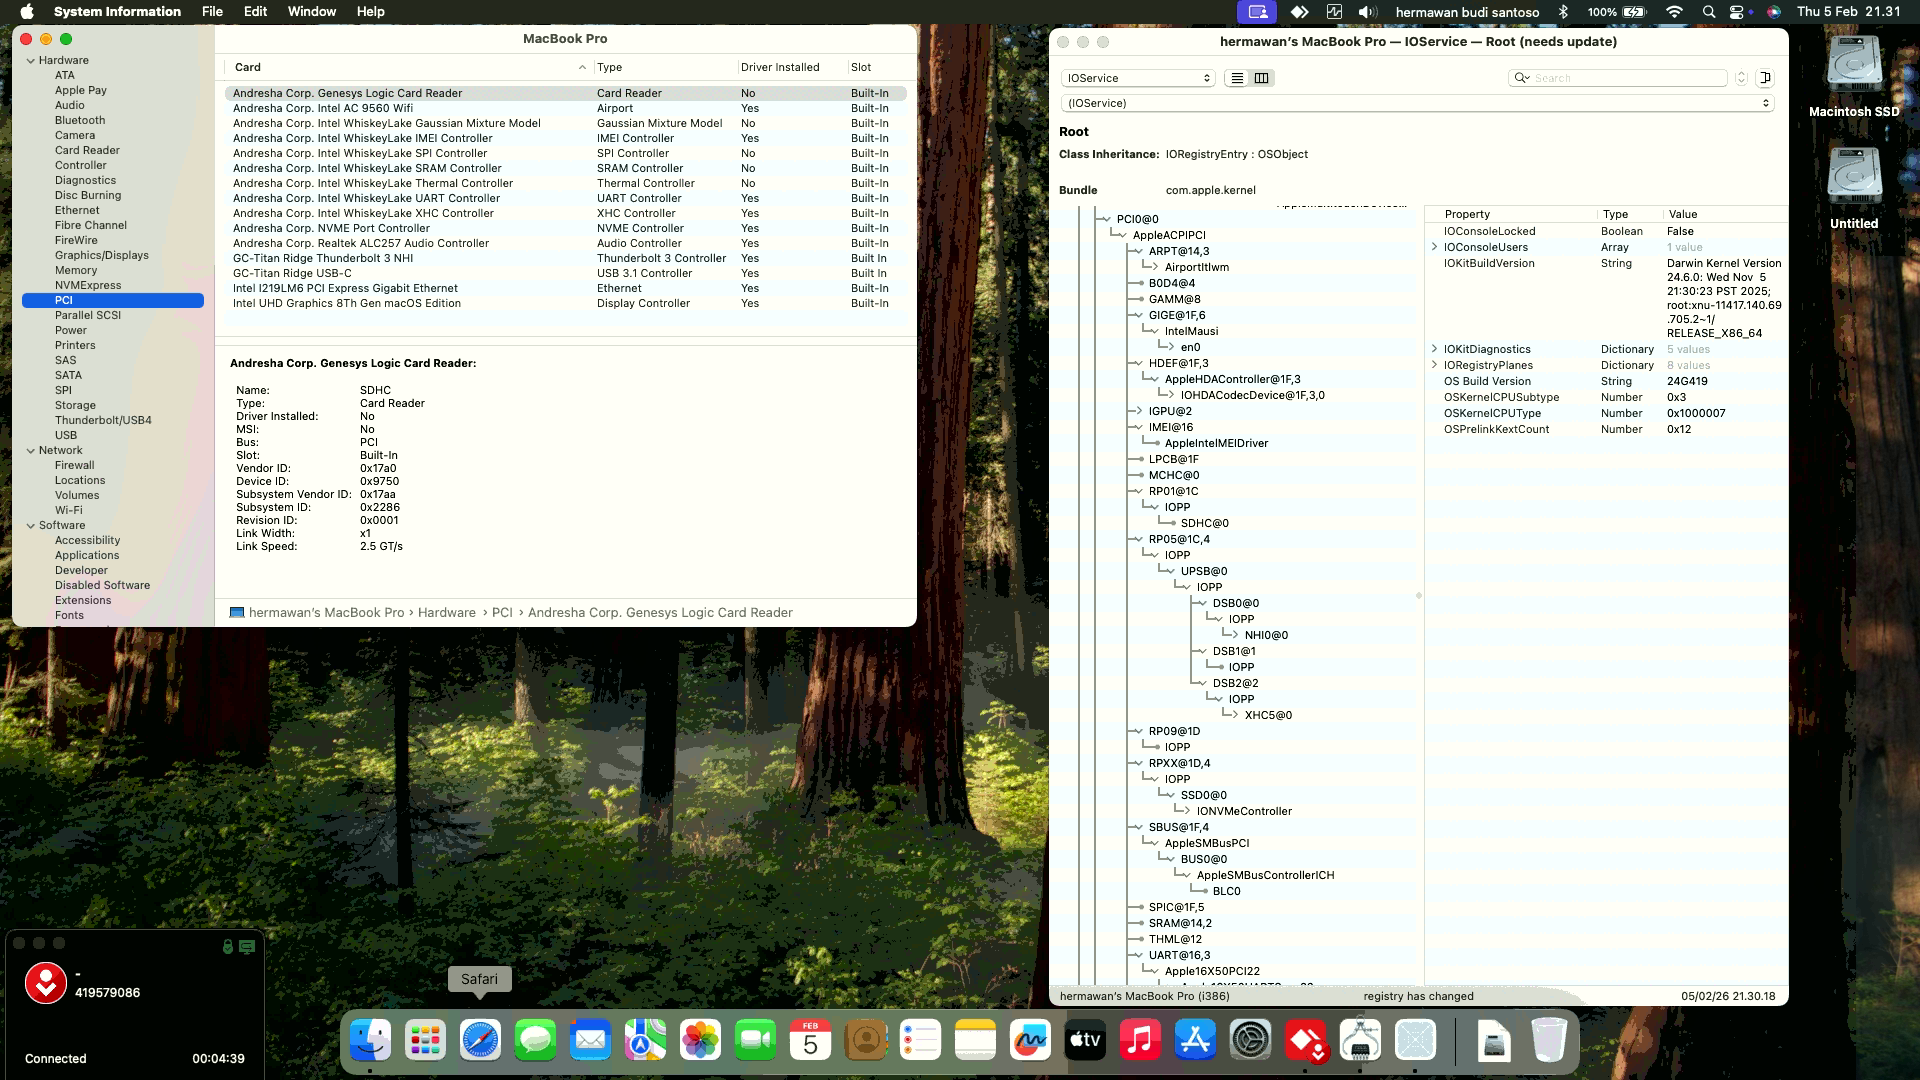Expand the IORegistryPlanes property row
The height and width of the screenshot is (1080, 1920).
pos(1434,365)
